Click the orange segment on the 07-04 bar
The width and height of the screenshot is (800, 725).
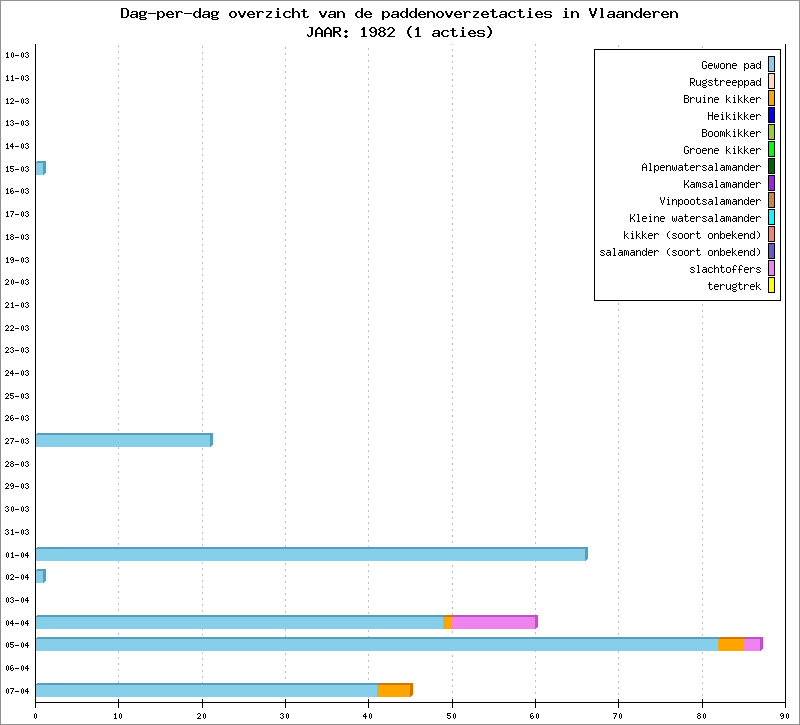click(x=394, y=690)
